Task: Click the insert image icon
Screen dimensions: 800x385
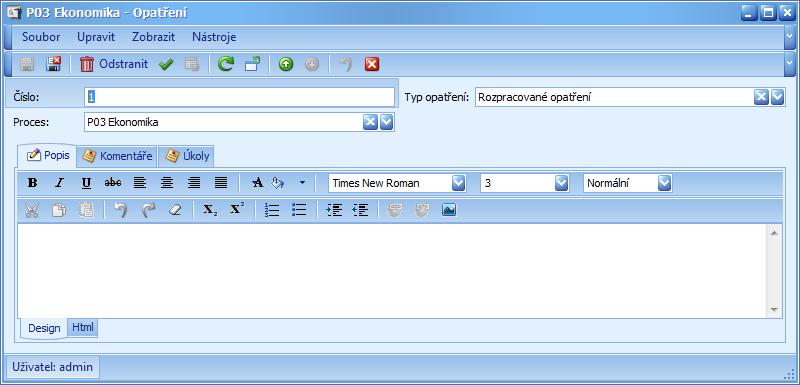Action: [x=449, y=210]
